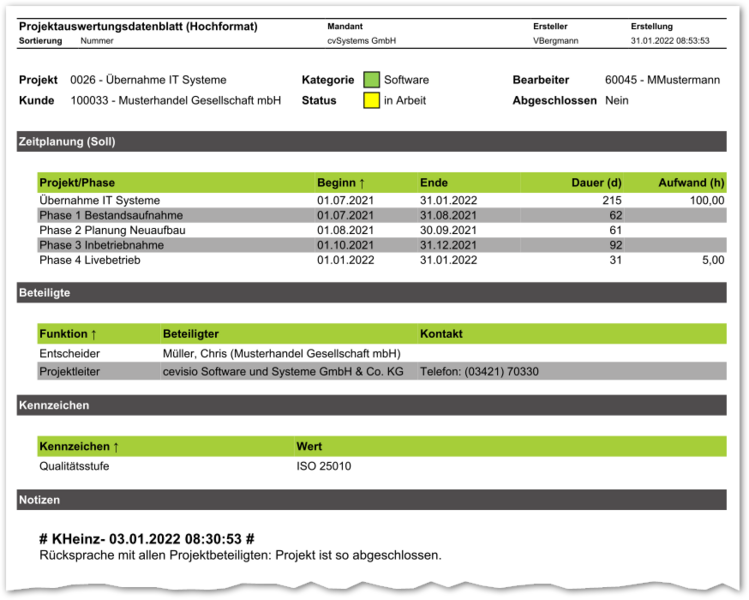Click the Entscheider function cell

(70, 354)
